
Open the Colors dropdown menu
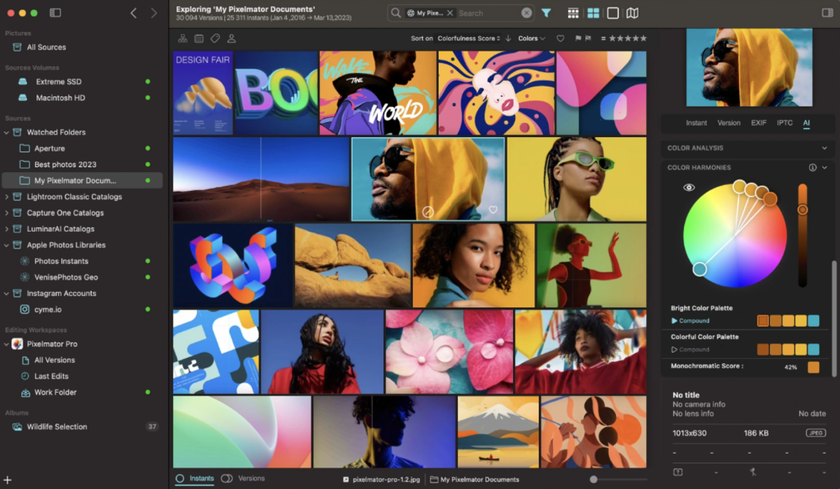click(531, 39)
